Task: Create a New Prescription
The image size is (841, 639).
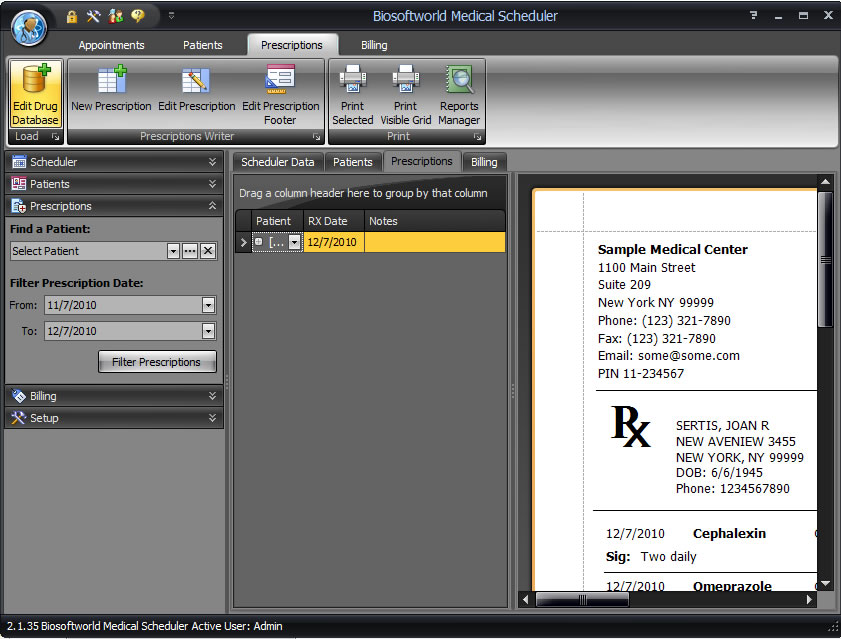Action: coord(112,89)
